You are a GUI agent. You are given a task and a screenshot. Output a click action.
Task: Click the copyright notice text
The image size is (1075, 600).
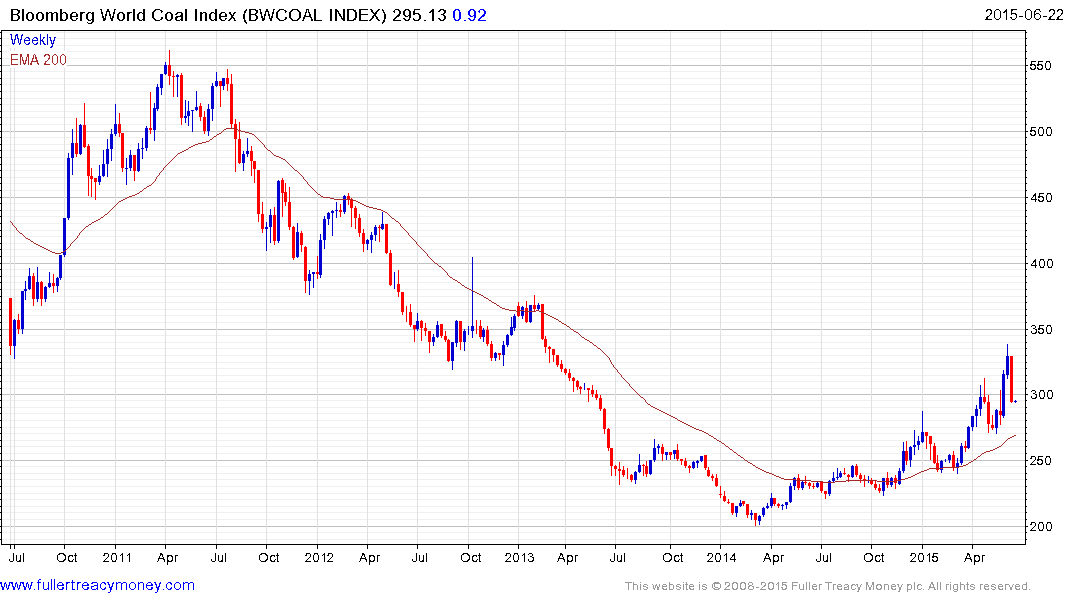828,586
